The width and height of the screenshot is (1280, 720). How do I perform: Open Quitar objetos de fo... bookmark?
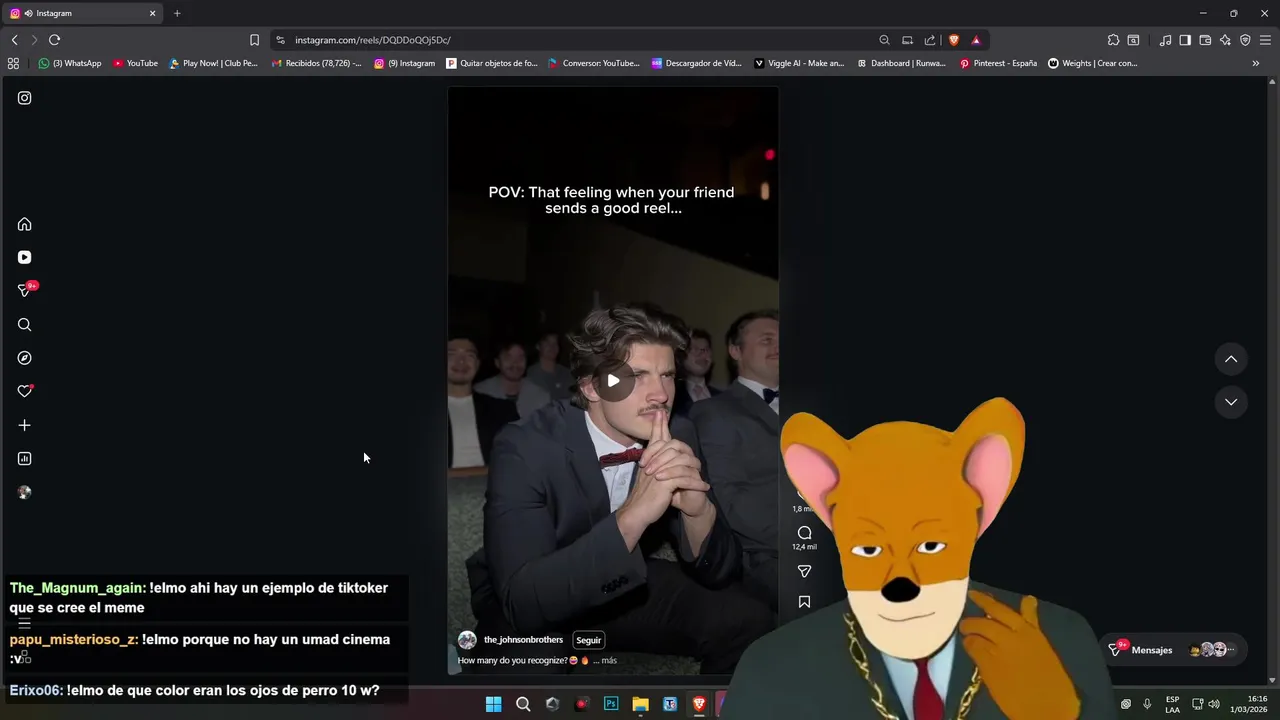coord(492,63)
